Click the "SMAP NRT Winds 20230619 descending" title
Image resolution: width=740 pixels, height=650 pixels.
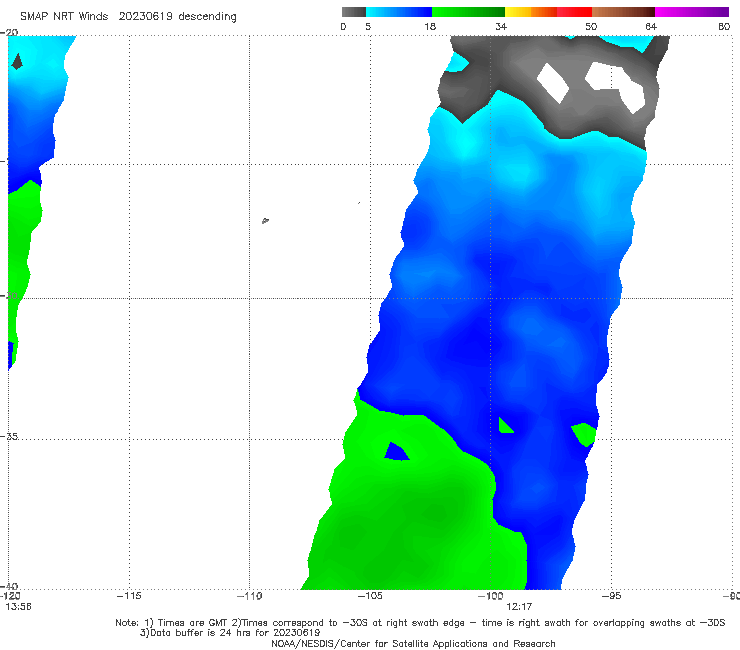coord(128,17)
